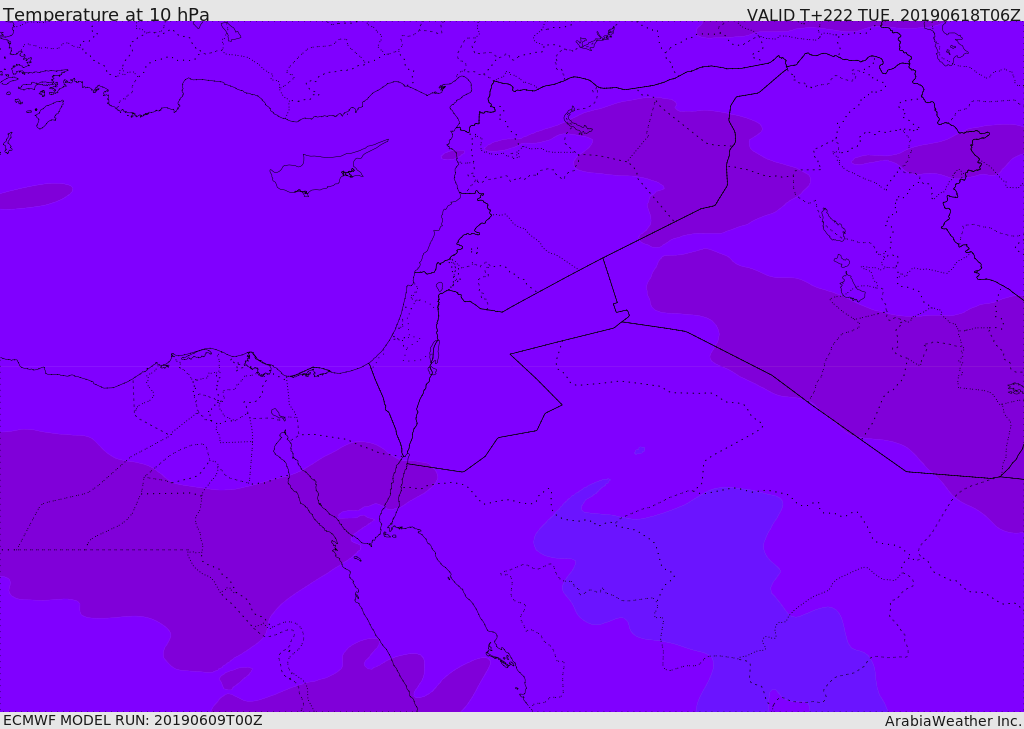Click the Dead Sea outline on the map
Image resolution: width=1024 pixels, height=729 pixels.
coord(433,357)
